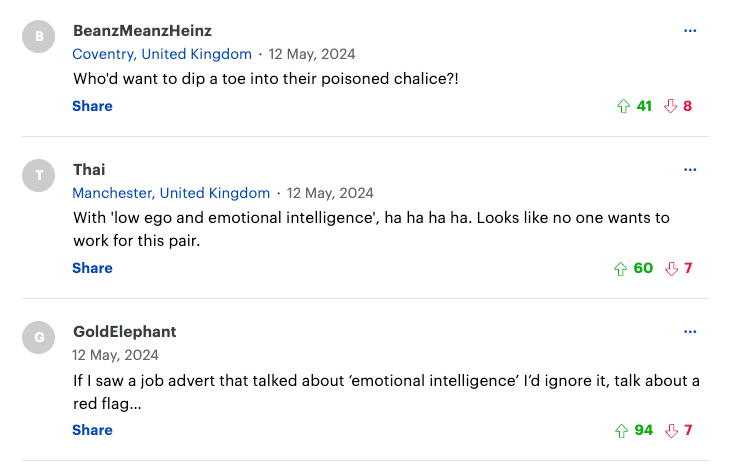
Task: Click Thai's grey avatar circle
Action: click(39, 176)
